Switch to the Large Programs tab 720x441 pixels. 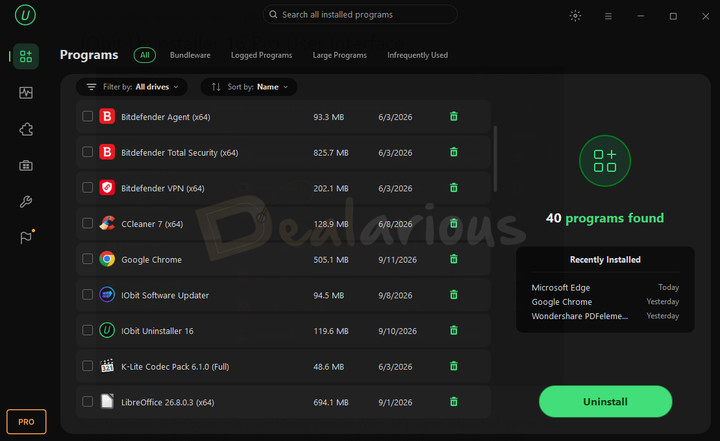(x=340, y=55)
